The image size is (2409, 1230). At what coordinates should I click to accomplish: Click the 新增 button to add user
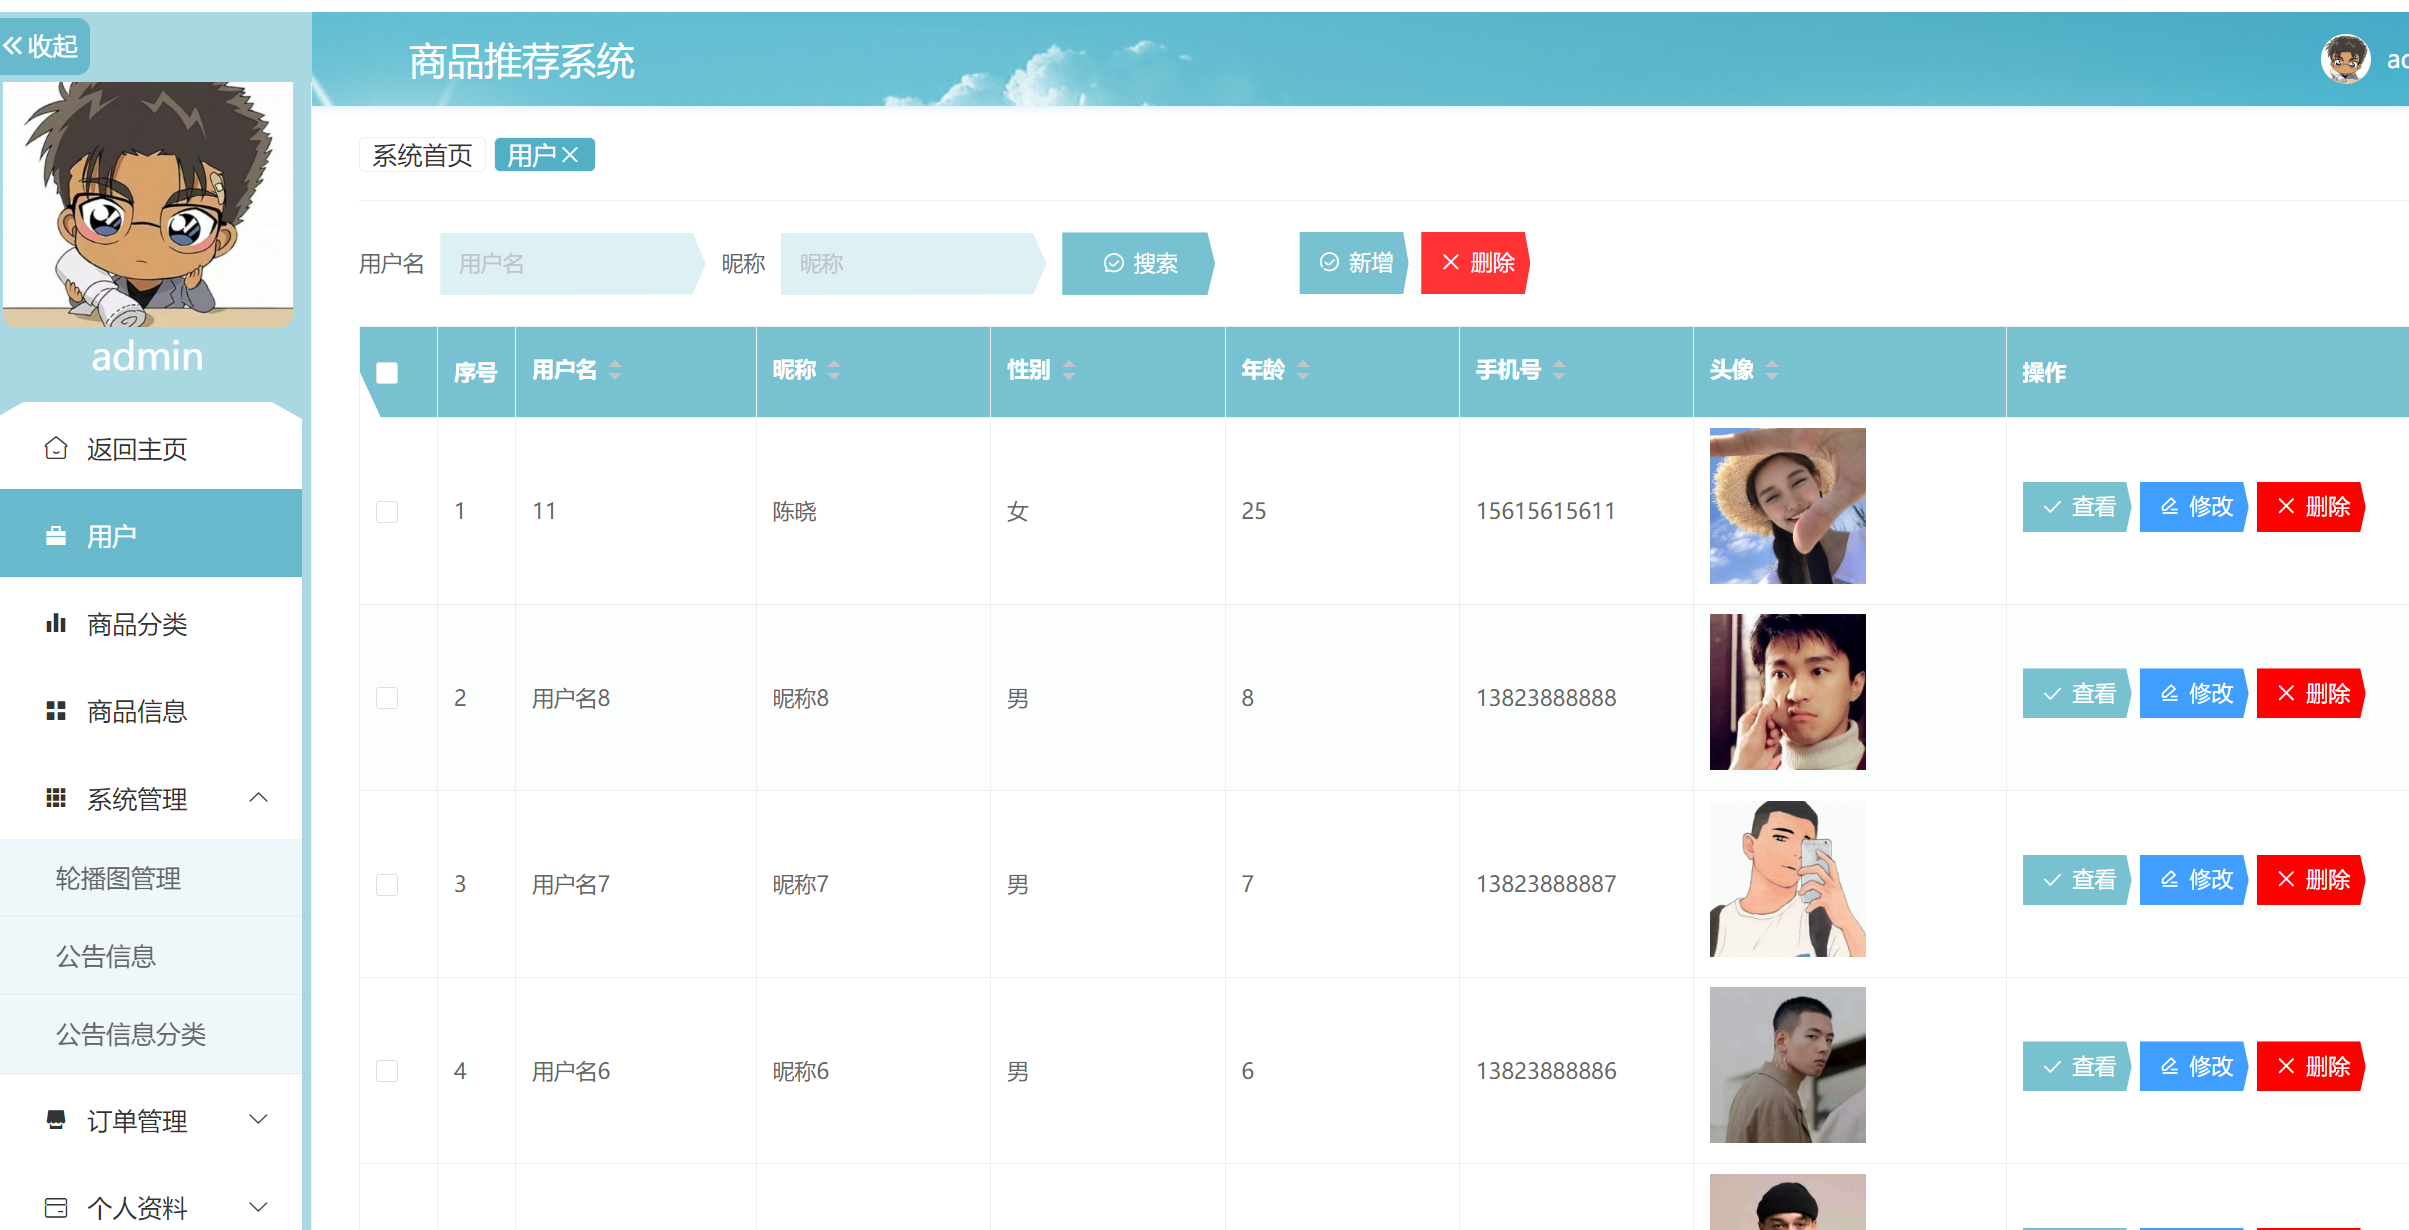click(x=1355, y=263)
